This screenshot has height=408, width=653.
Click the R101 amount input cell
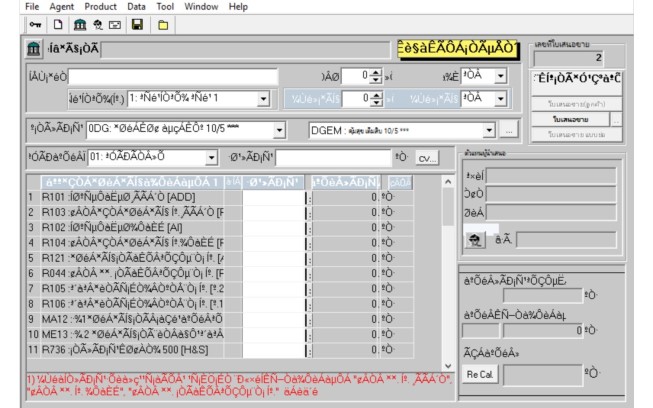274,197
